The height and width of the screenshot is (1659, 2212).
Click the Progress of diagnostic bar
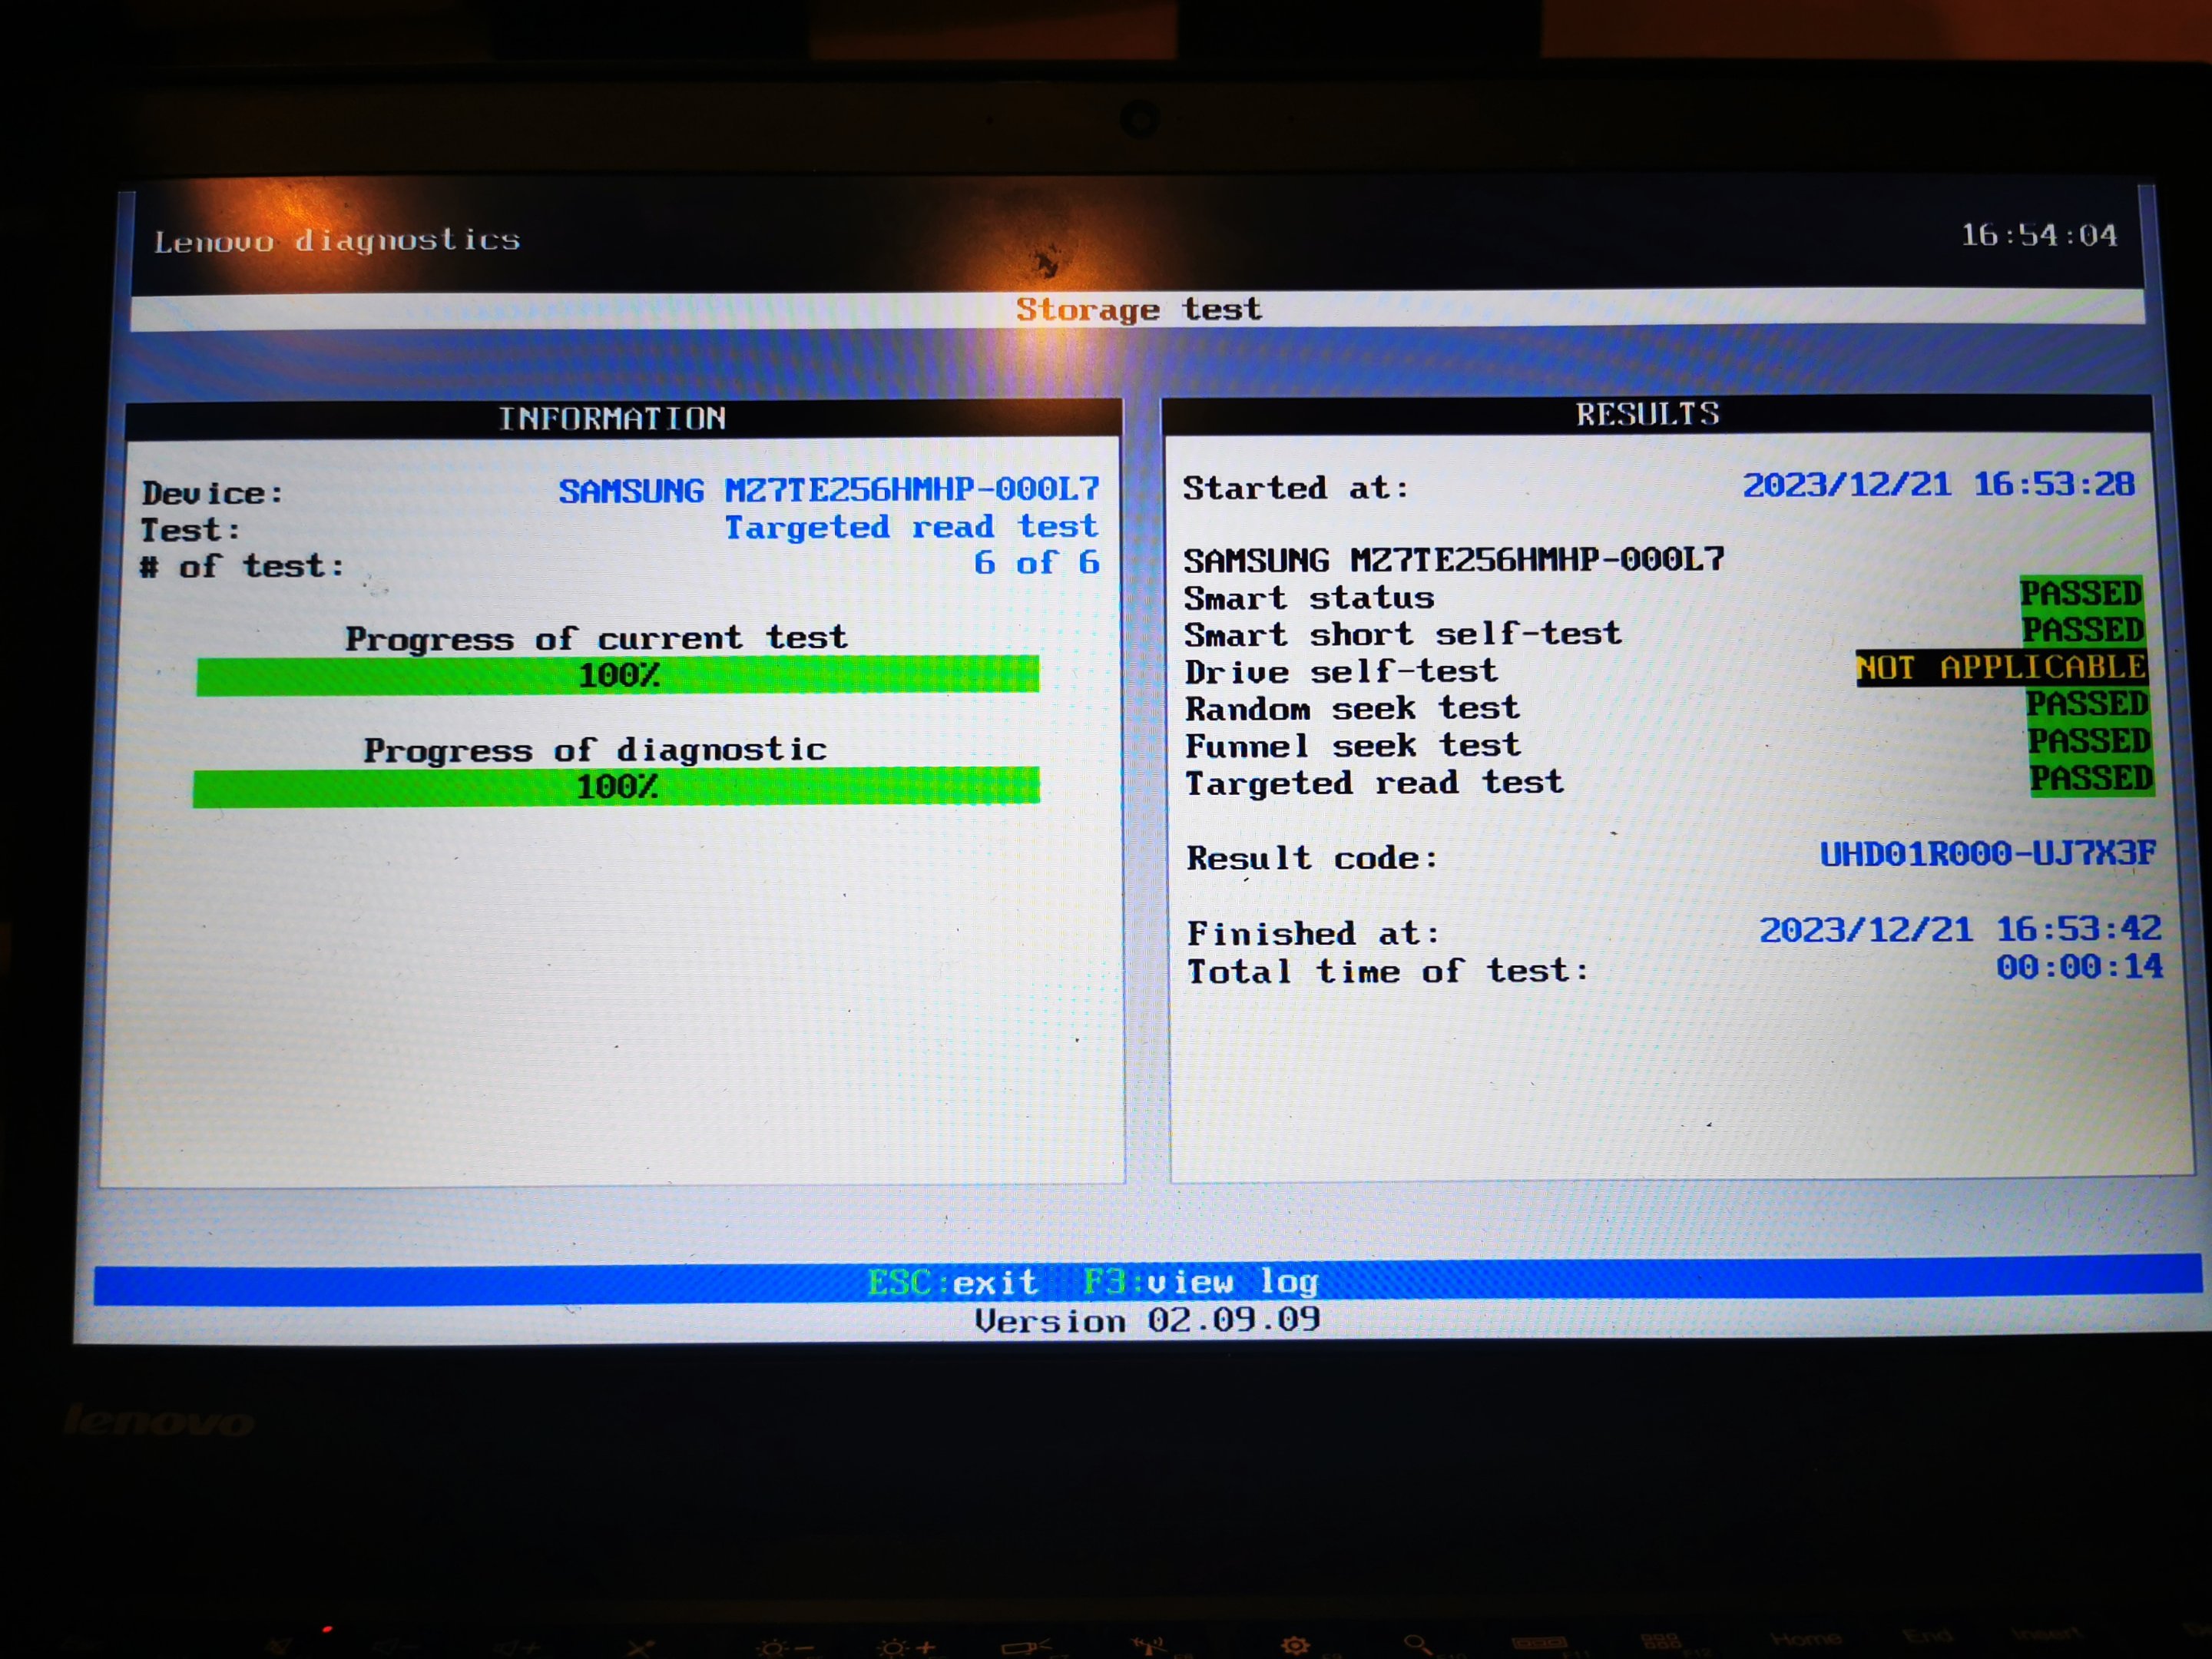coord(616,787)
